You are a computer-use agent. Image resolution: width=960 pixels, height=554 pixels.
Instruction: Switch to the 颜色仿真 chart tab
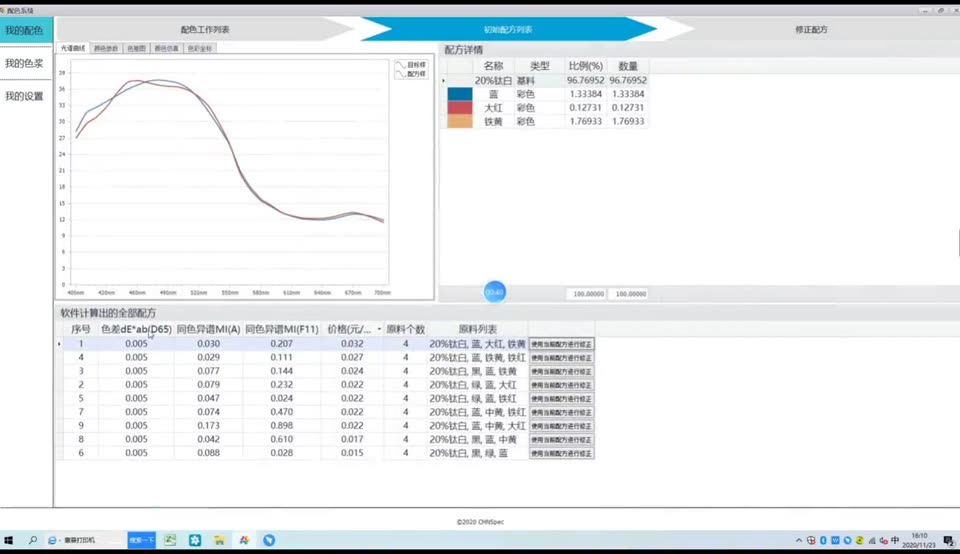pos(166,48)
